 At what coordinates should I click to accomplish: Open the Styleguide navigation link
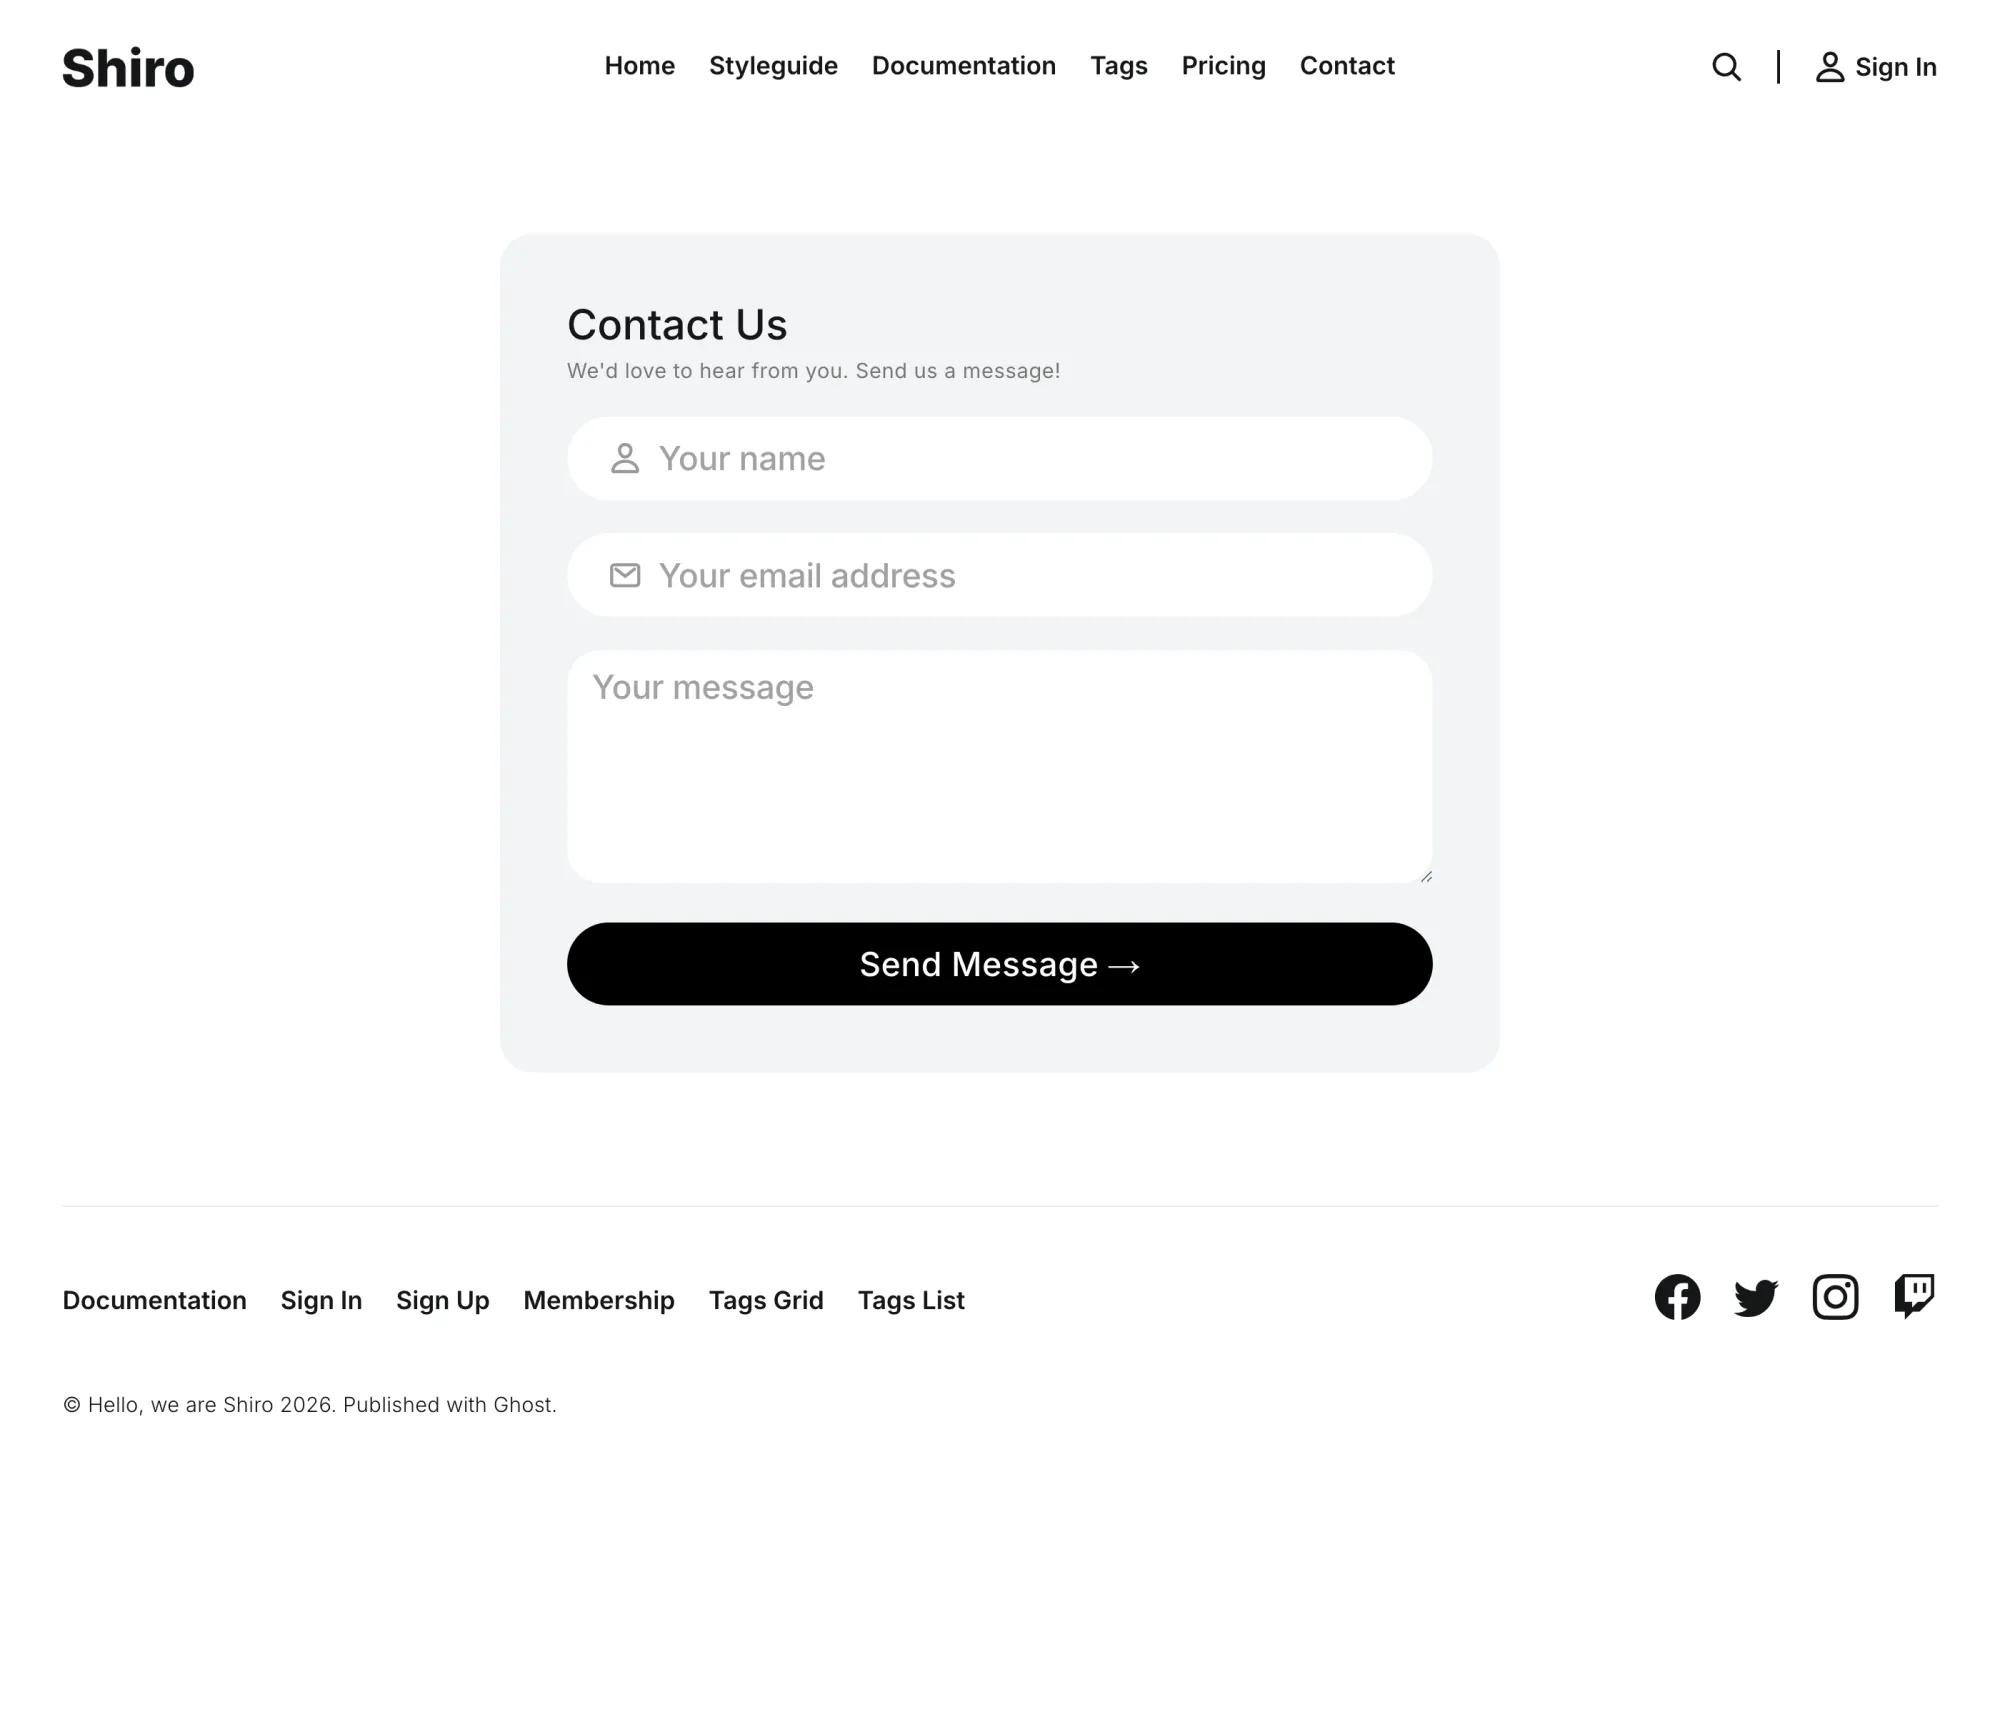click(773, 66)
